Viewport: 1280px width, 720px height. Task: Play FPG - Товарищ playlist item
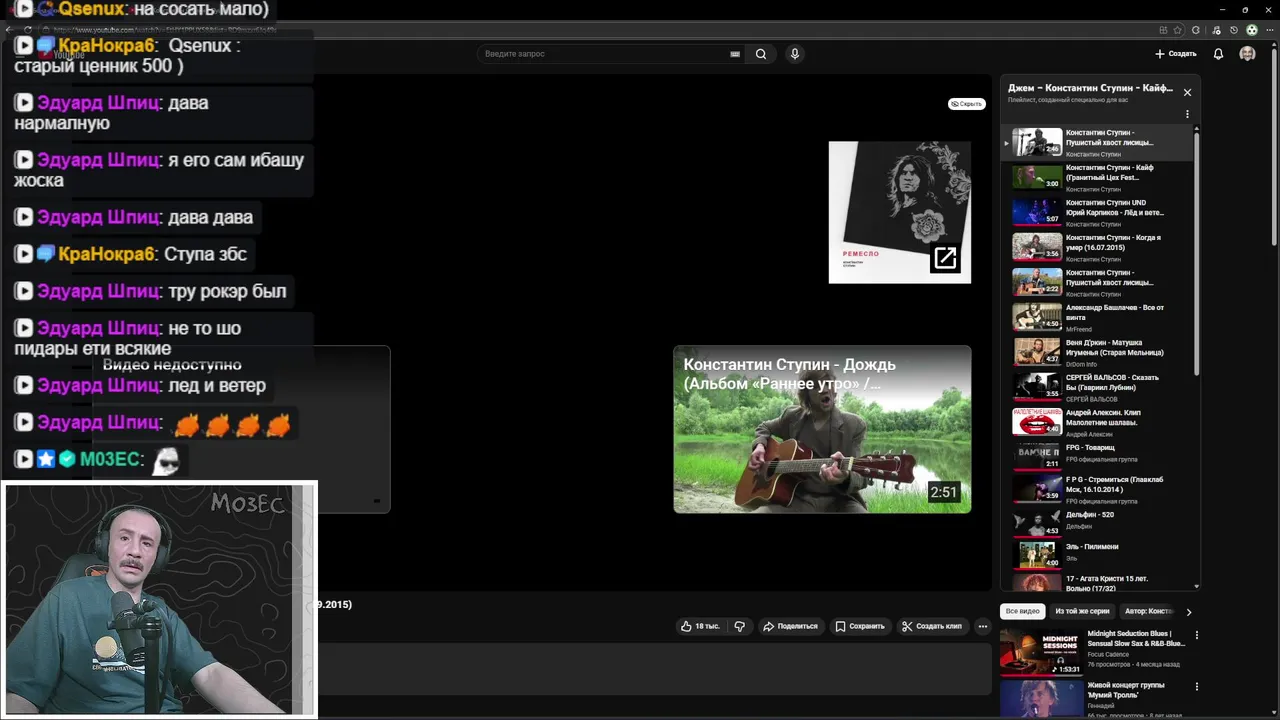click(1098, 456)
